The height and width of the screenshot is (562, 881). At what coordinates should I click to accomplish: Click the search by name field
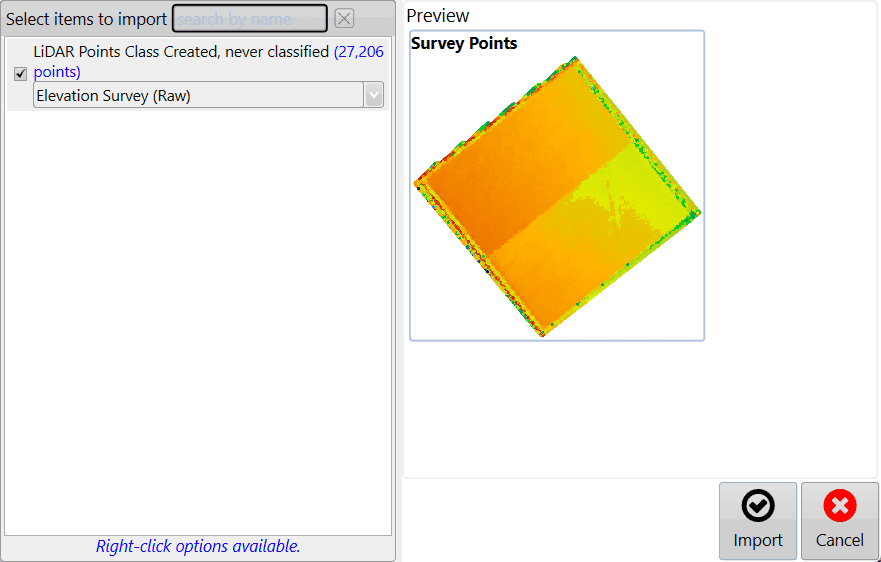coord(250,19)
